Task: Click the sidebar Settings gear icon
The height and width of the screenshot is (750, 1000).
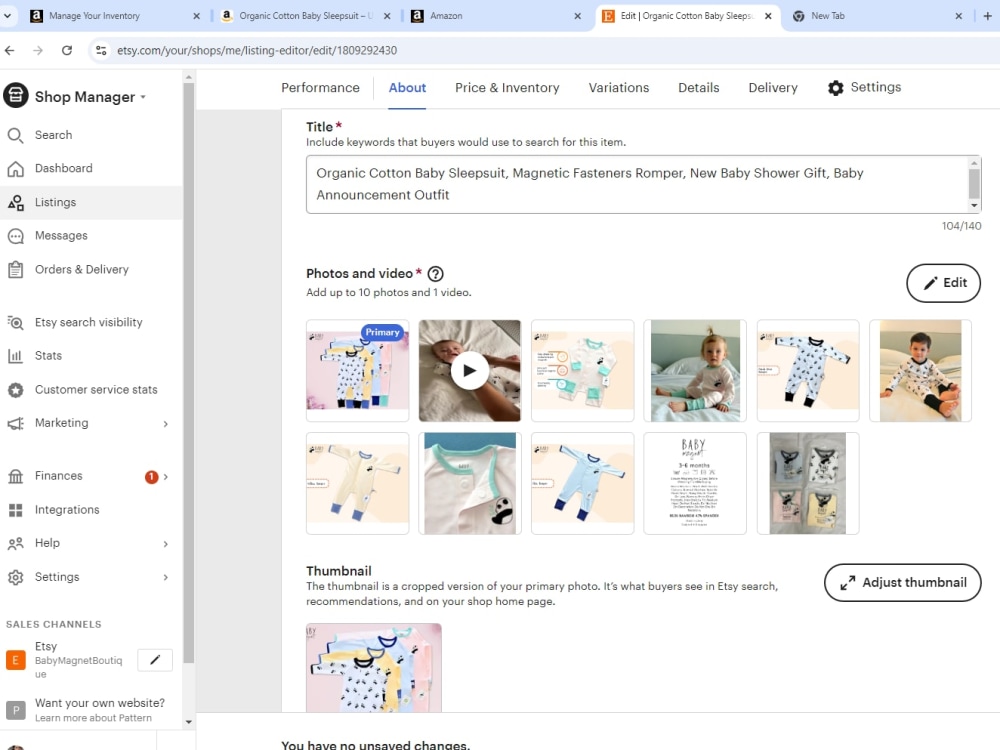Action: (15, 577)
